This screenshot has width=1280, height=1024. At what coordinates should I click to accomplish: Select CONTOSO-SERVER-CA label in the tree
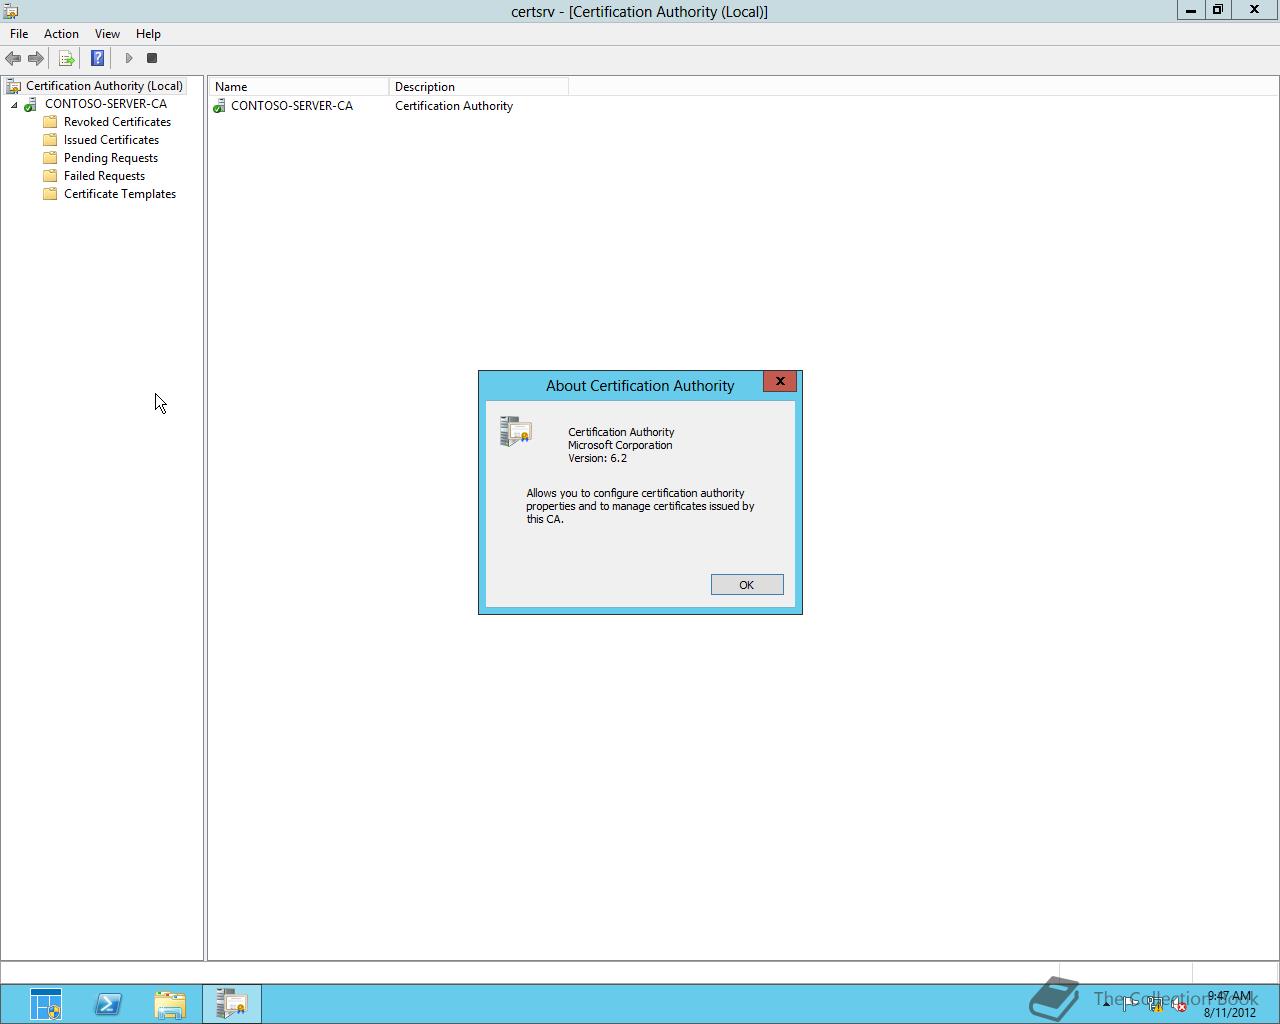point(106,104)
